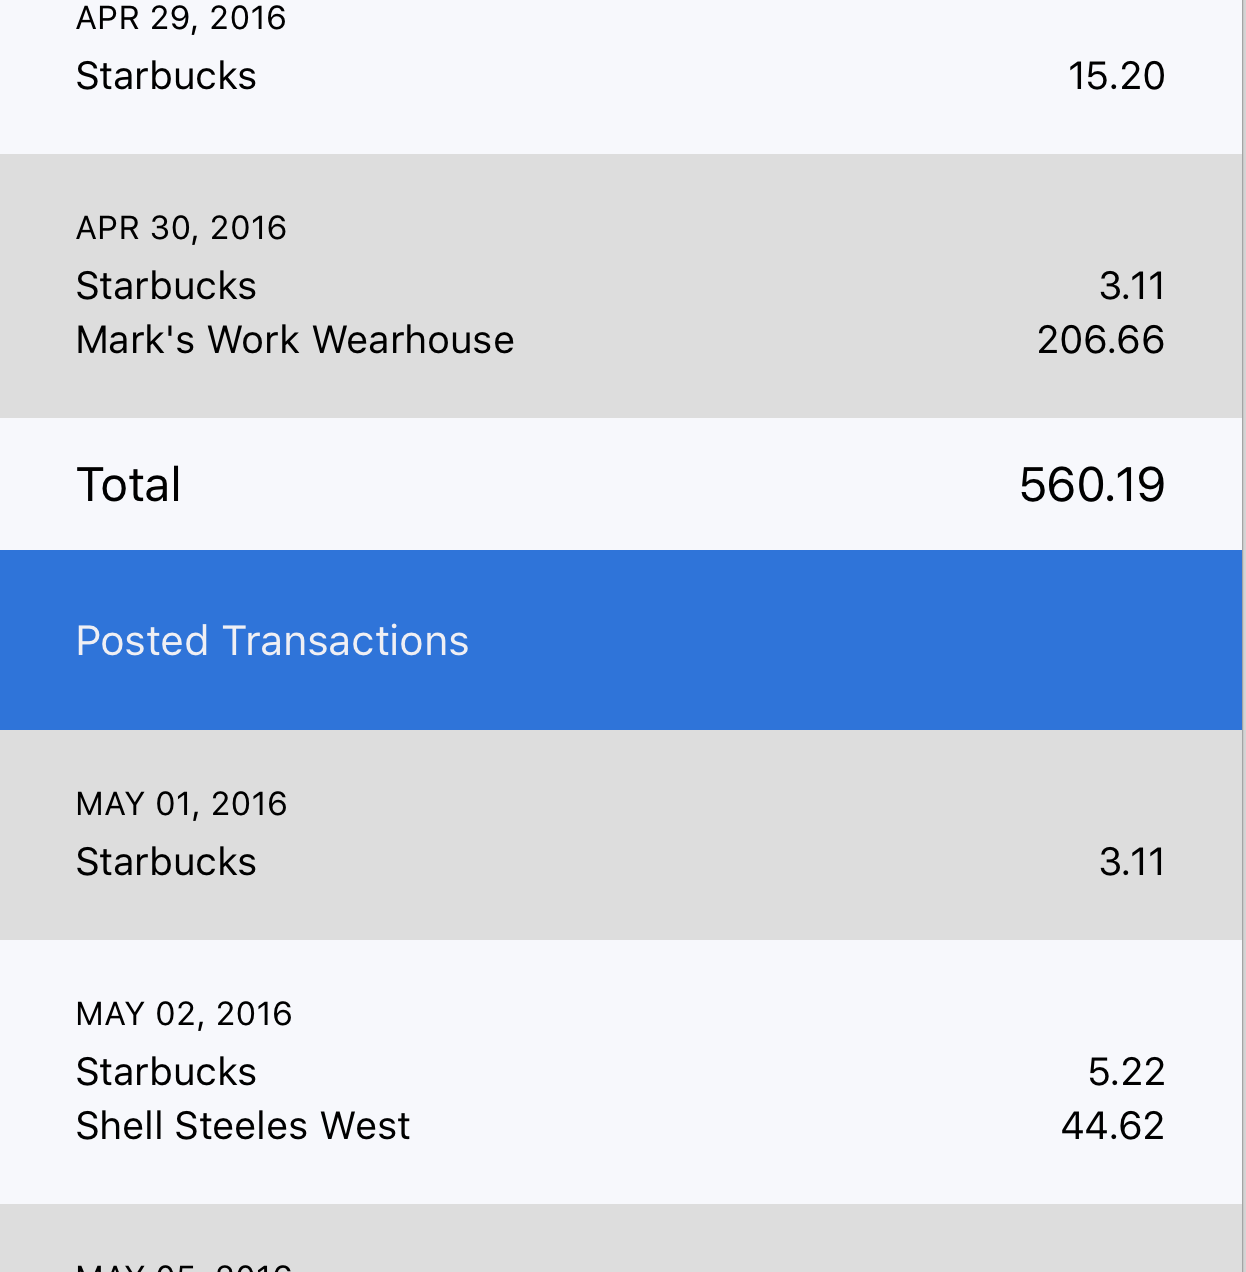Select the Total row label

(129, 485)
